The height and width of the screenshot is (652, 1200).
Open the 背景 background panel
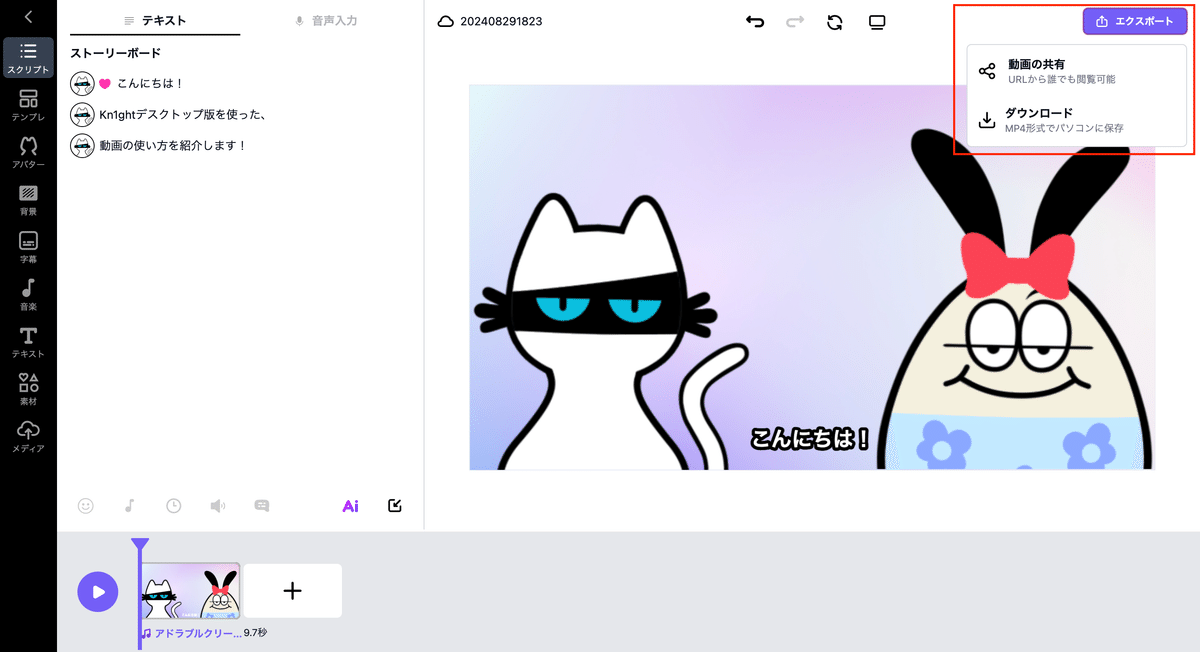coord(28,200)
